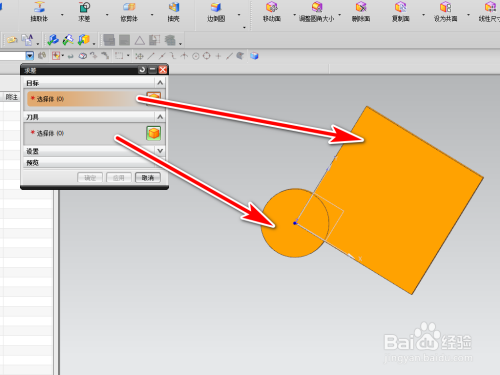
Task: Open the dropdown arrow beside 抽取体
Action: 62,15
